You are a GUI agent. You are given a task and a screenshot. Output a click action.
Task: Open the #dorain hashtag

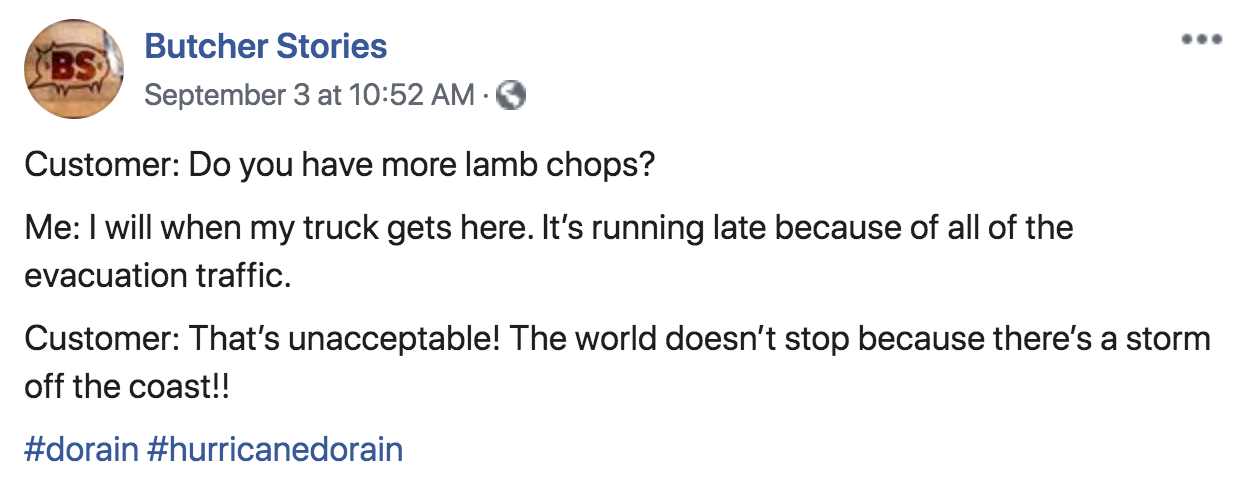[x=81, y=449]
